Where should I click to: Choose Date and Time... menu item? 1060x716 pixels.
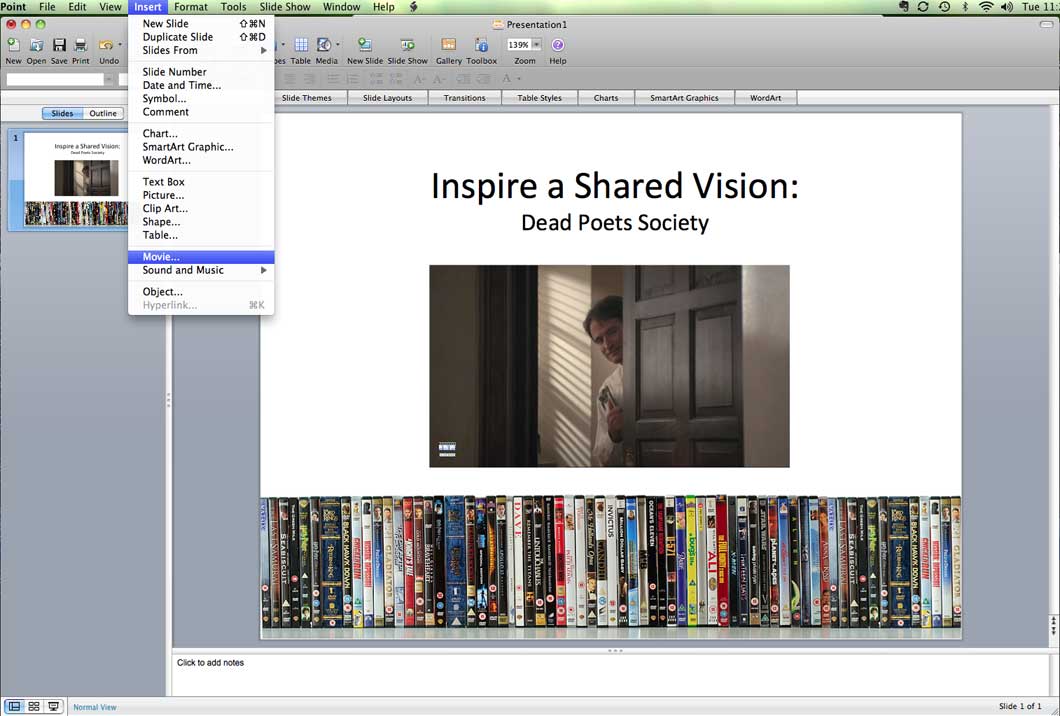[x=201, y=85]
